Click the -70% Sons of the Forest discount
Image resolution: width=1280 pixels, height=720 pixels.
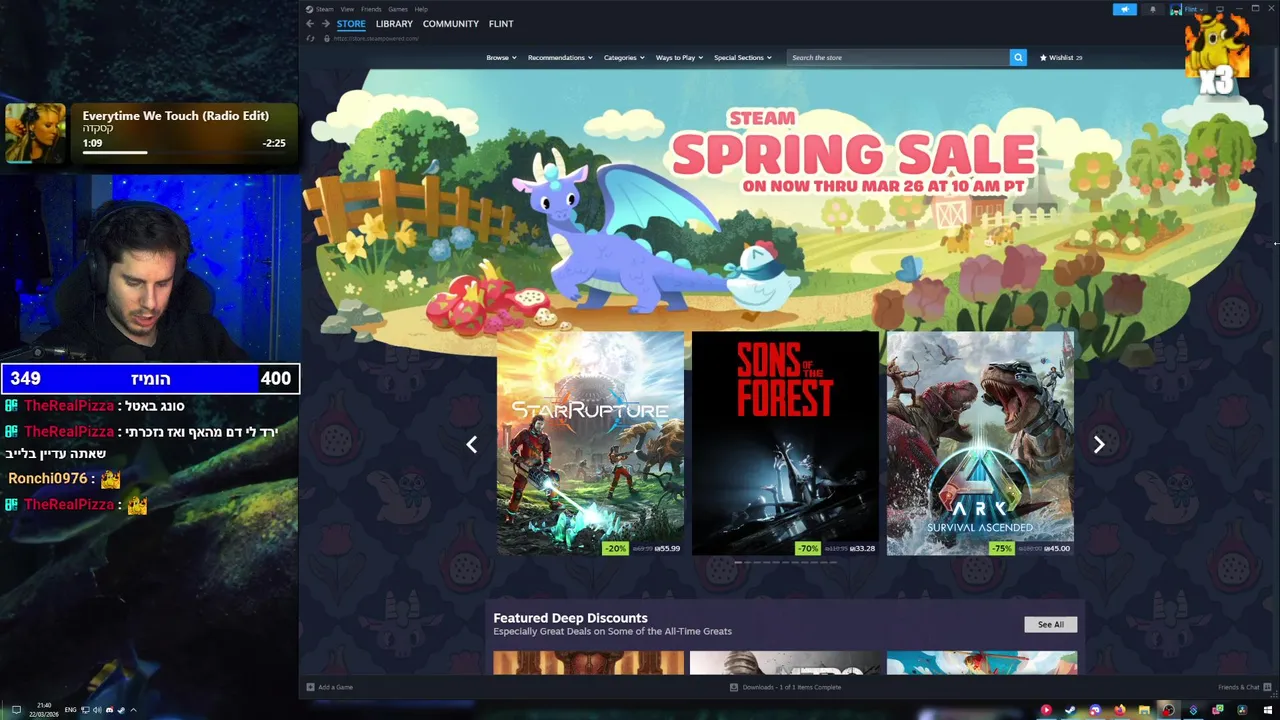(808, 548)
